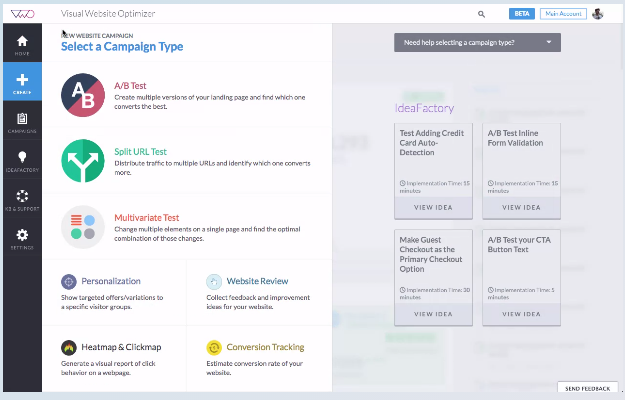Open A/B Test your CTA Button Text title
The height and width of the screenshot is (400, 625).
click(x=519, y=245)
